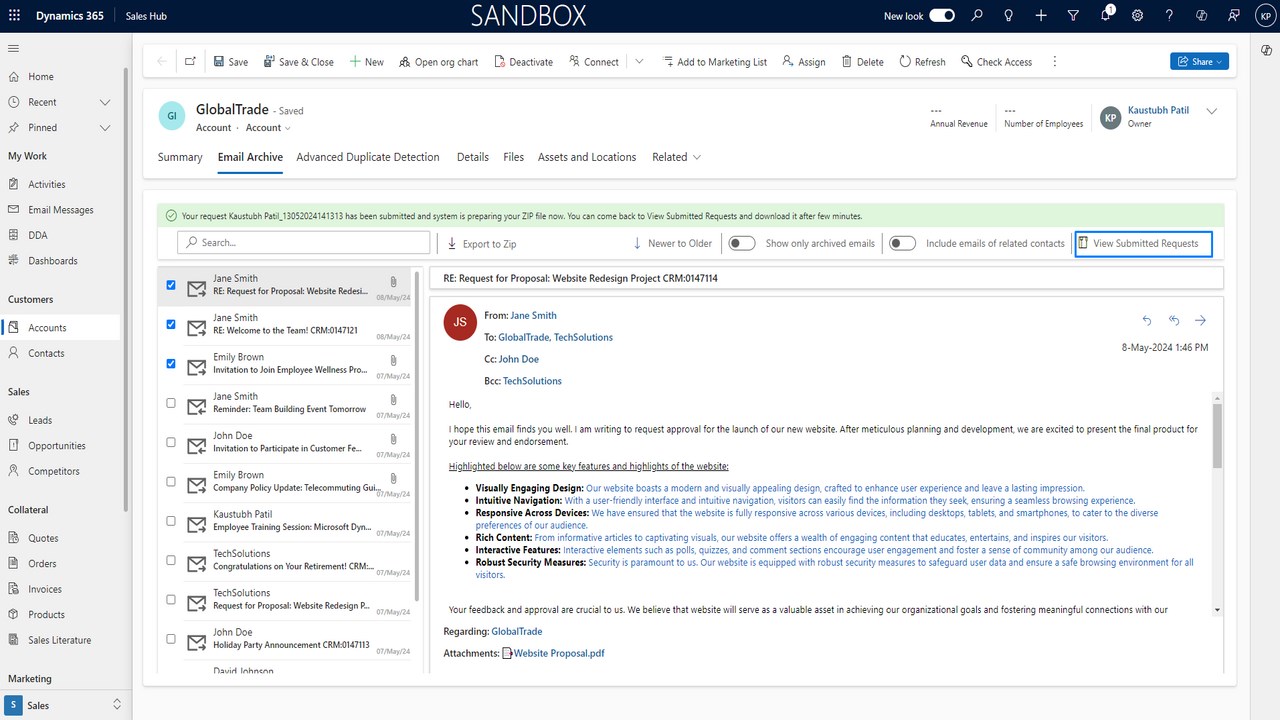This screenshot has height=720, width=1280.
Task: Open the help question mark icon
Action: coord(1169,16)
